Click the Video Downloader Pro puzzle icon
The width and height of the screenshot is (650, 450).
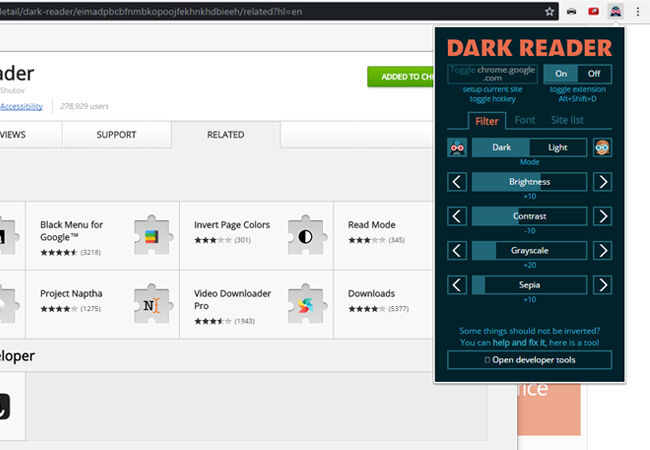click(306, 304)
